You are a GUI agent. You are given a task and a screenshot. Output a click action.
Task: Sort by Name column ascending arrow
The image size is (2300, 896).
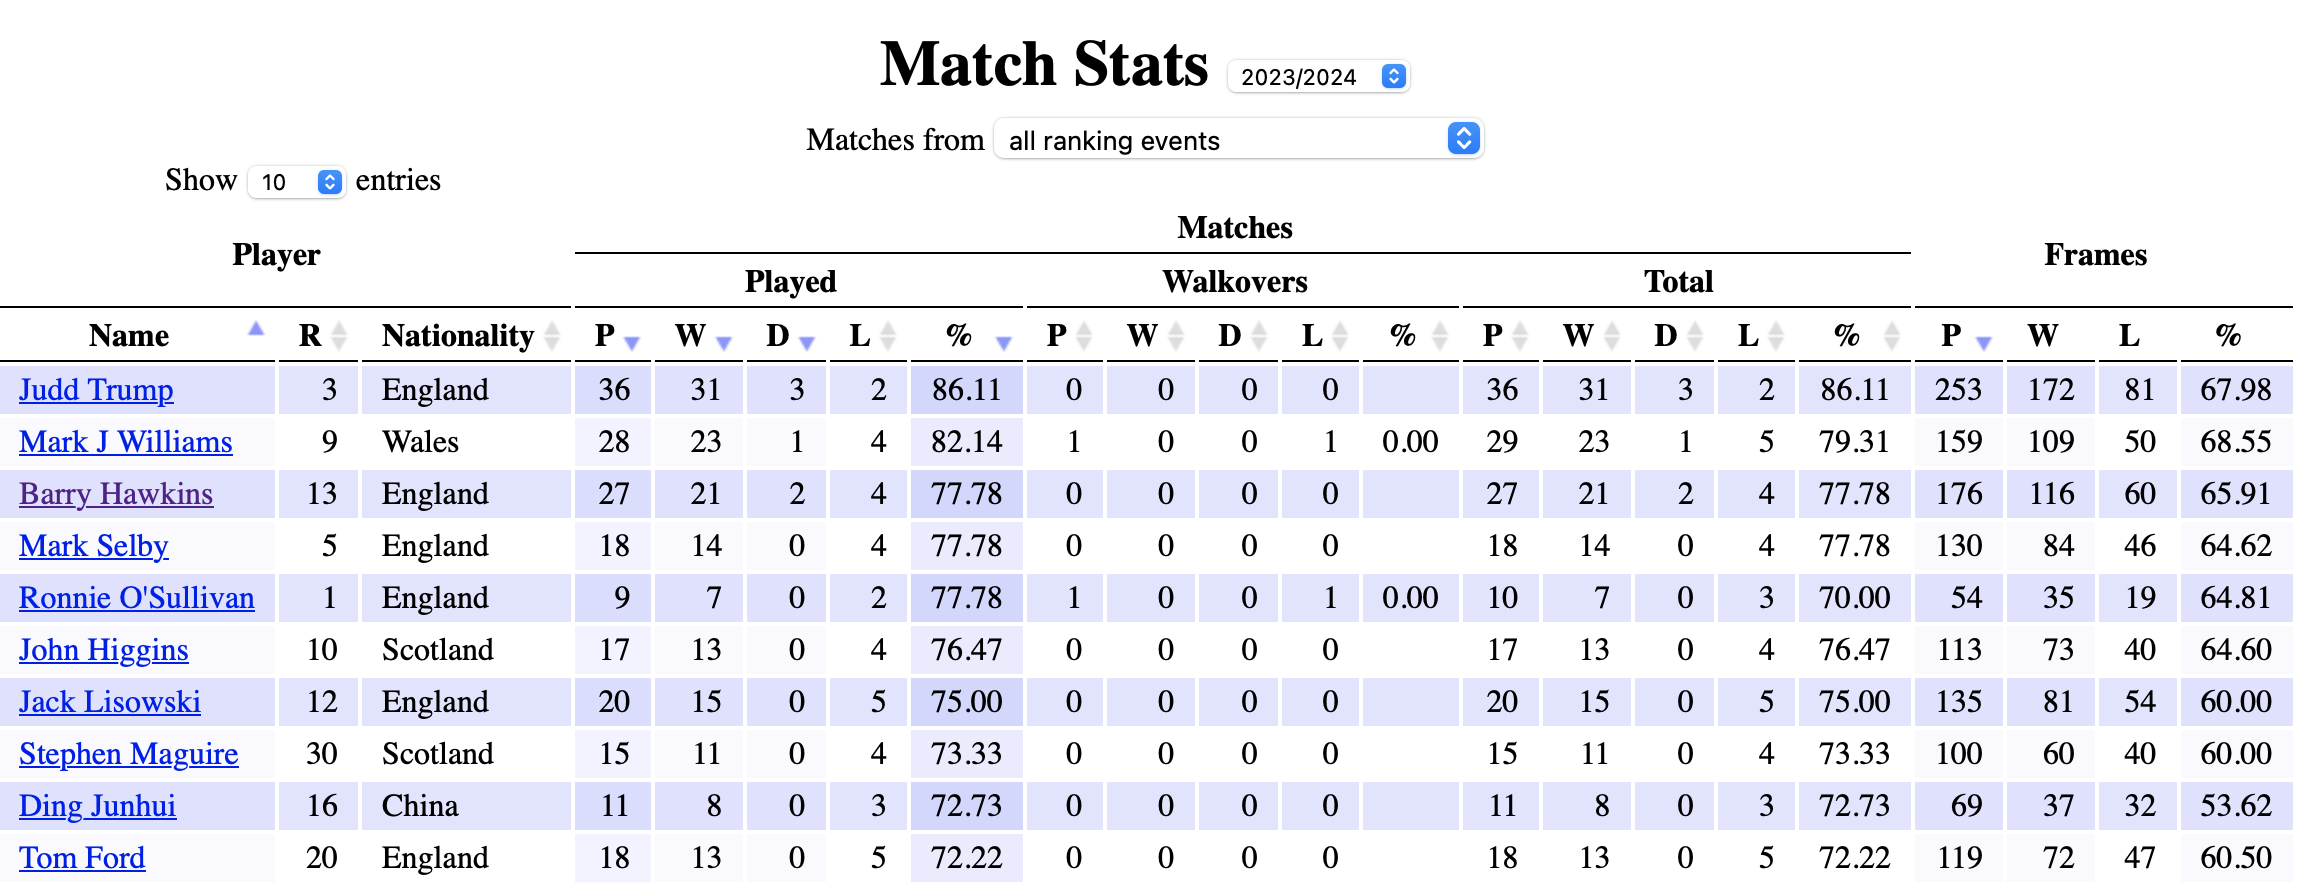(256, 328)
